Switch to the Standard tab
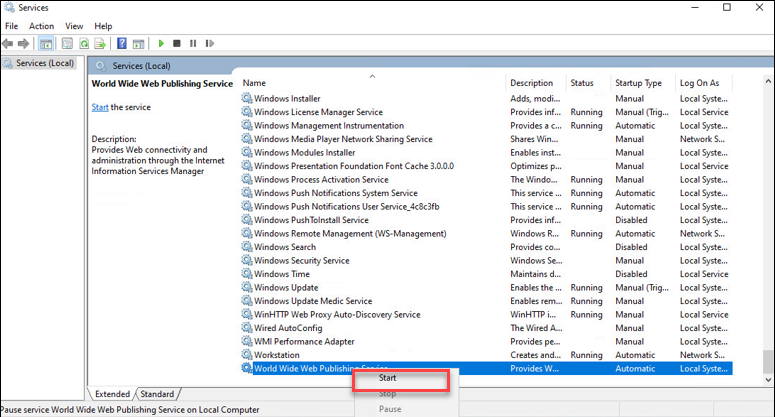775x417 pixels. (x=157, y=394)
